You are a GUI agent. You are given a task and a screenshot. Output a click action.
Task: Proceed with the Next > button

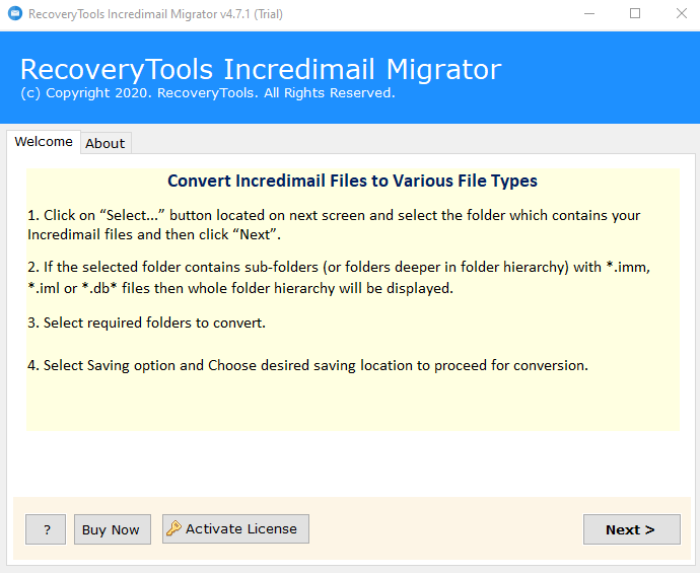pos(631,530)
